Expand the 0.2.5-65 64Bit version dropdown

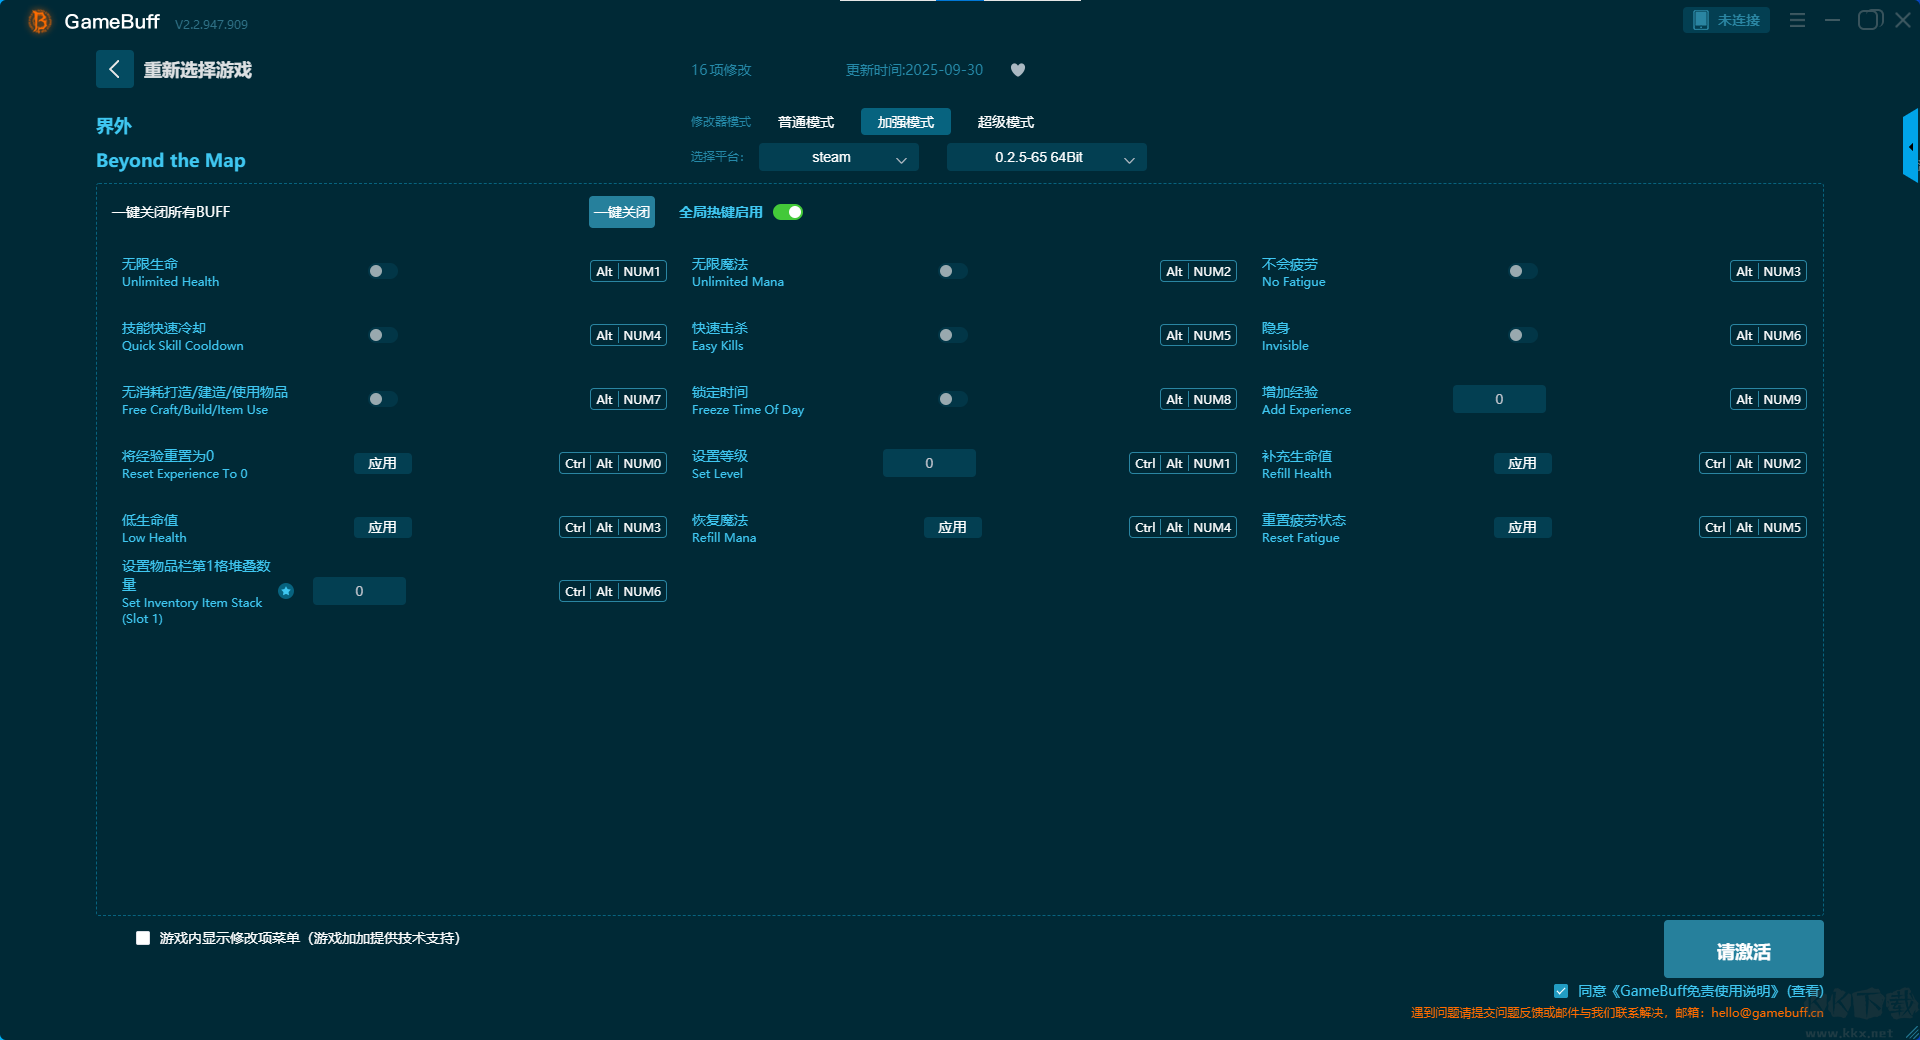(x=1046, y=157)
